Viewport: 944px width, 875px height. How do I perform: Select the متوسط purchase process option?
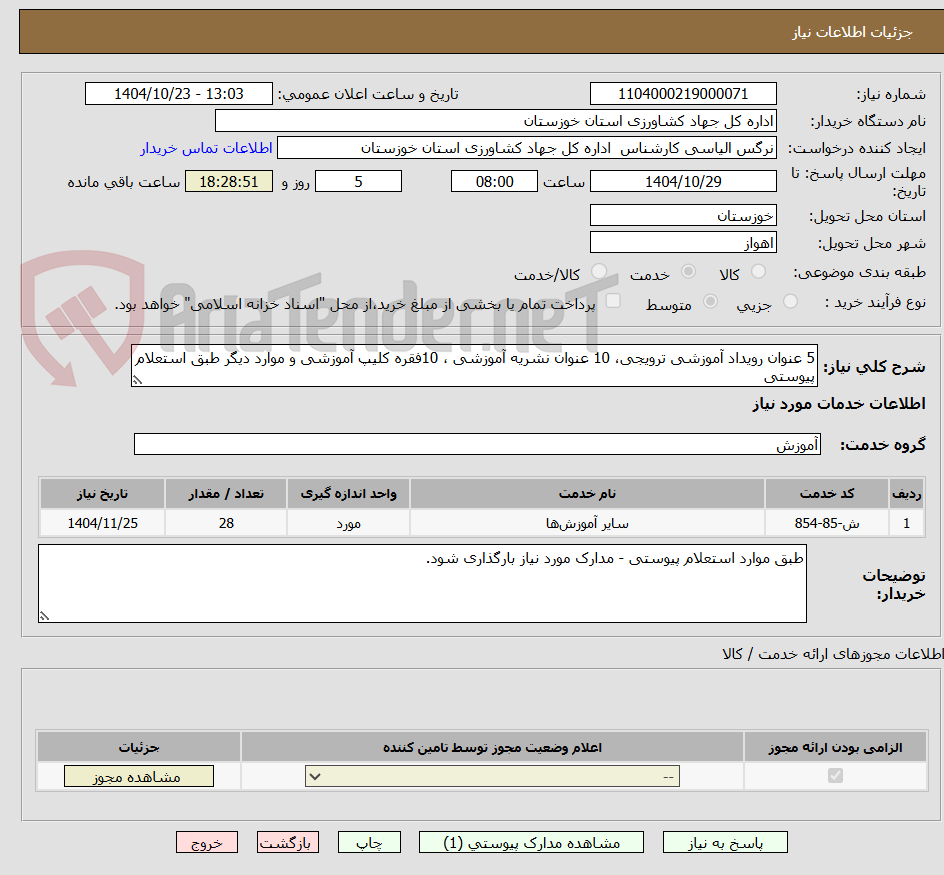[712, 304]
